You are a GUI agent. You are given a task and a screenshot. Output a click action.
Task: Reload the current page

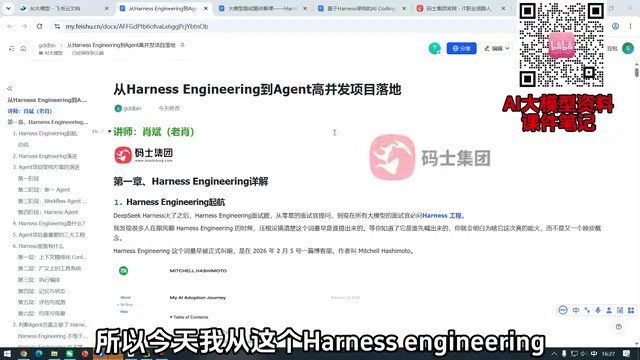[39, 26]
